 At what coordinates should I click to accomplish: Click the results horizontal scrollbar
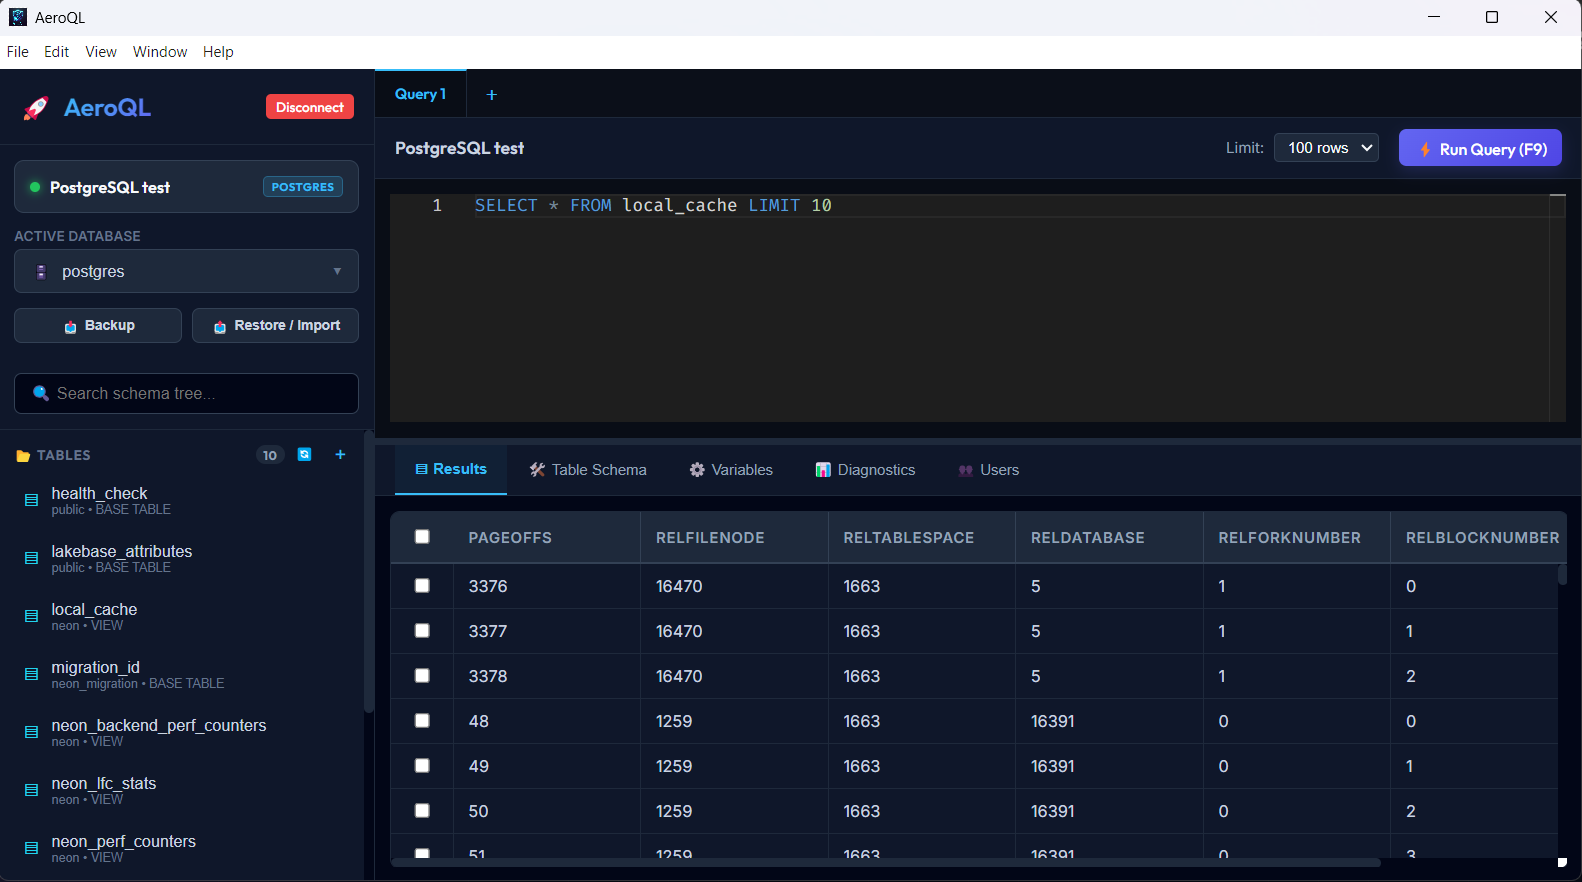point(885,862)
